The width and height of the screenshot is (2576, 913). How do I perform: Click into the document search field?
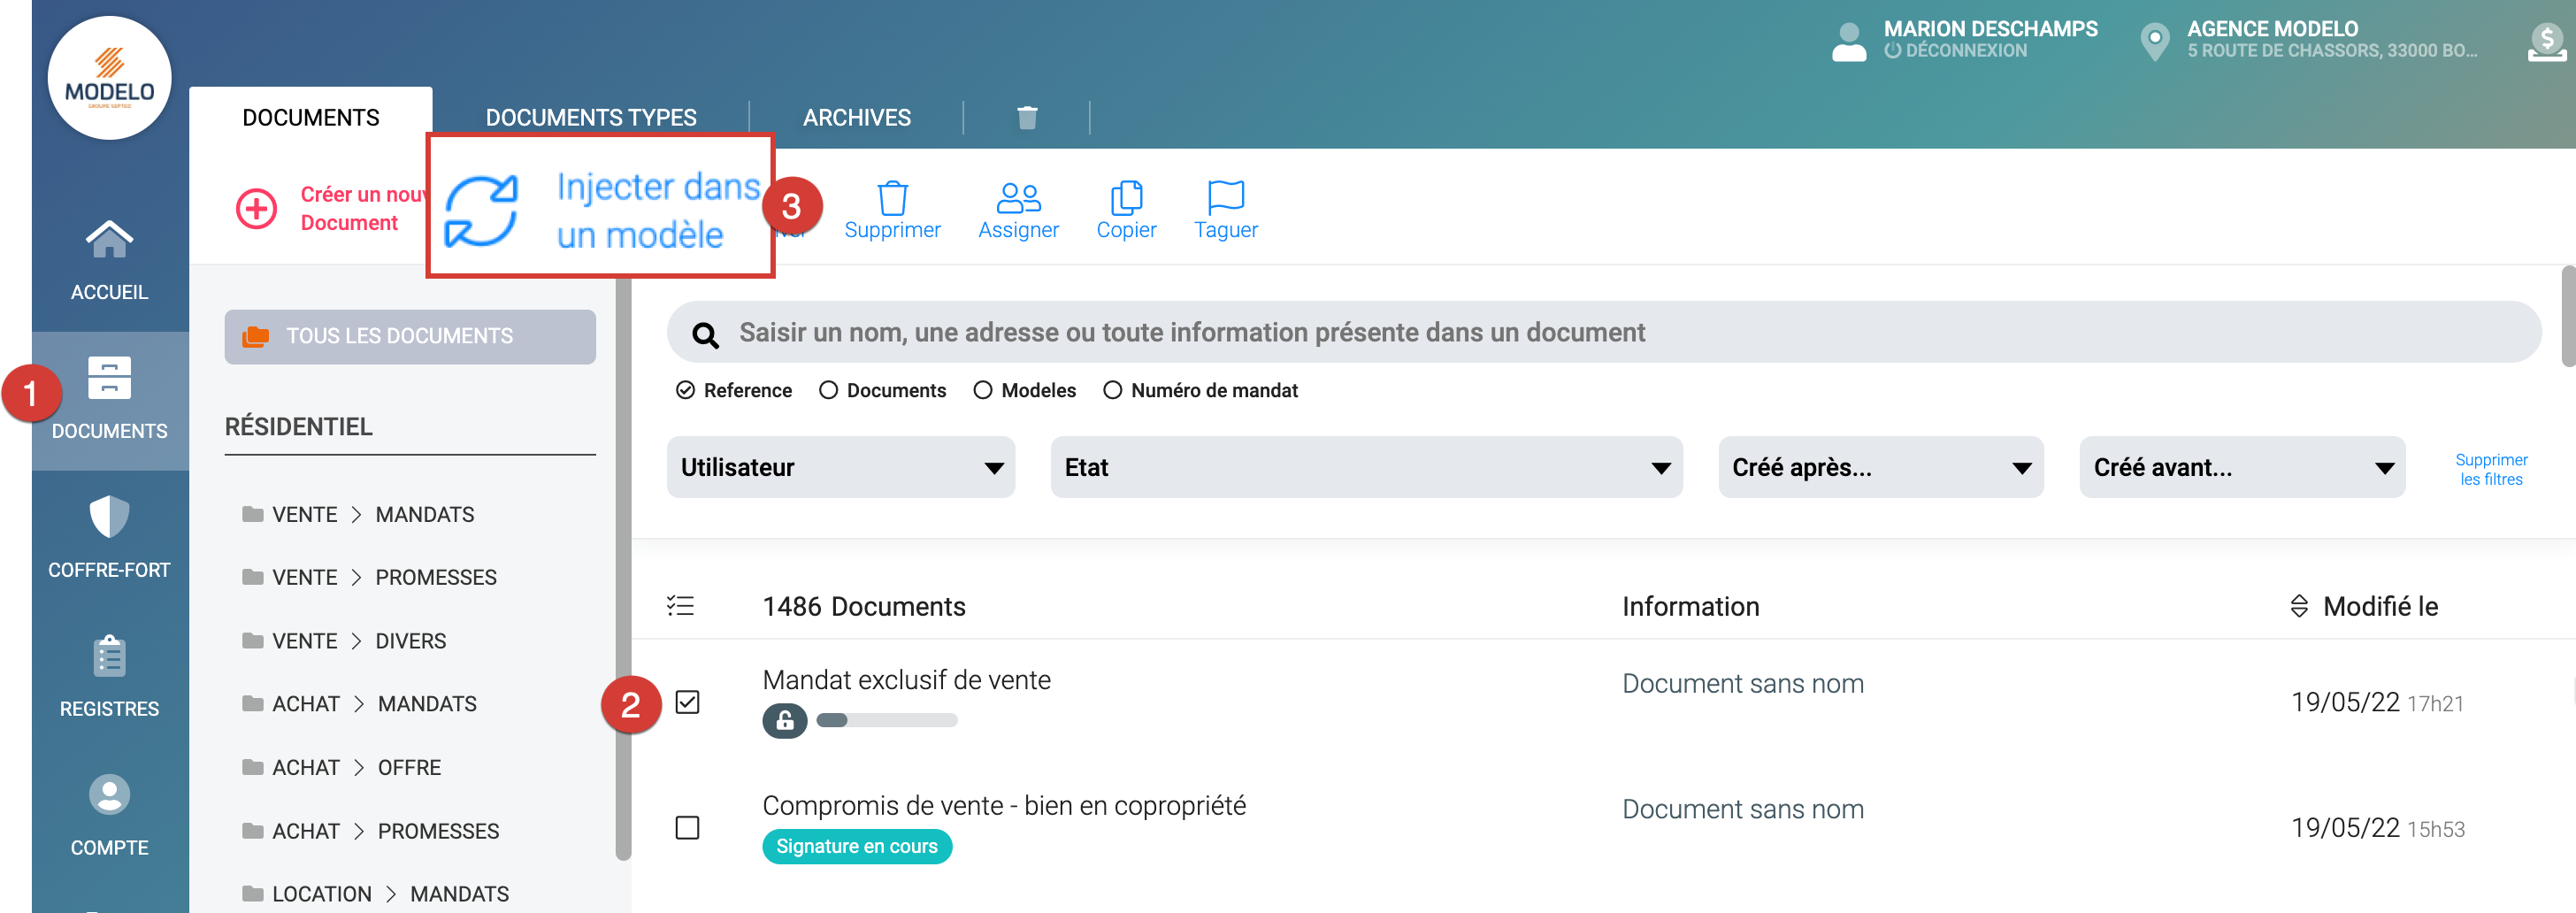pyautogui.click(x=1600, y=332)
